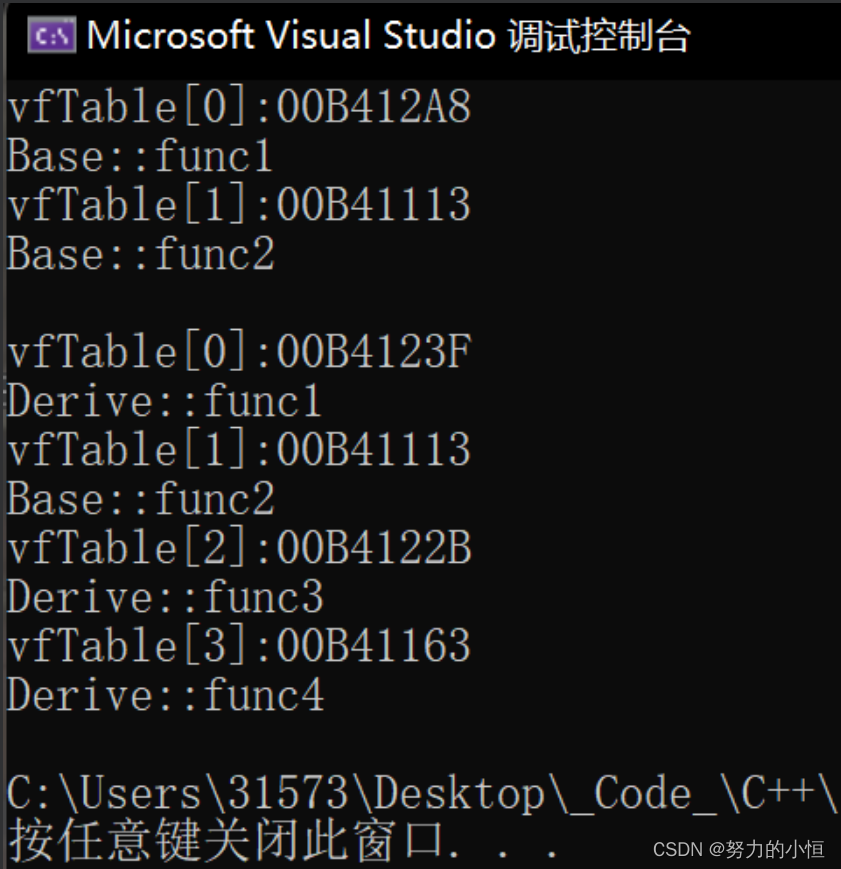Click the Derive::func3 output line
This screenshot has height=869, width=841.
tap(165, 597)
